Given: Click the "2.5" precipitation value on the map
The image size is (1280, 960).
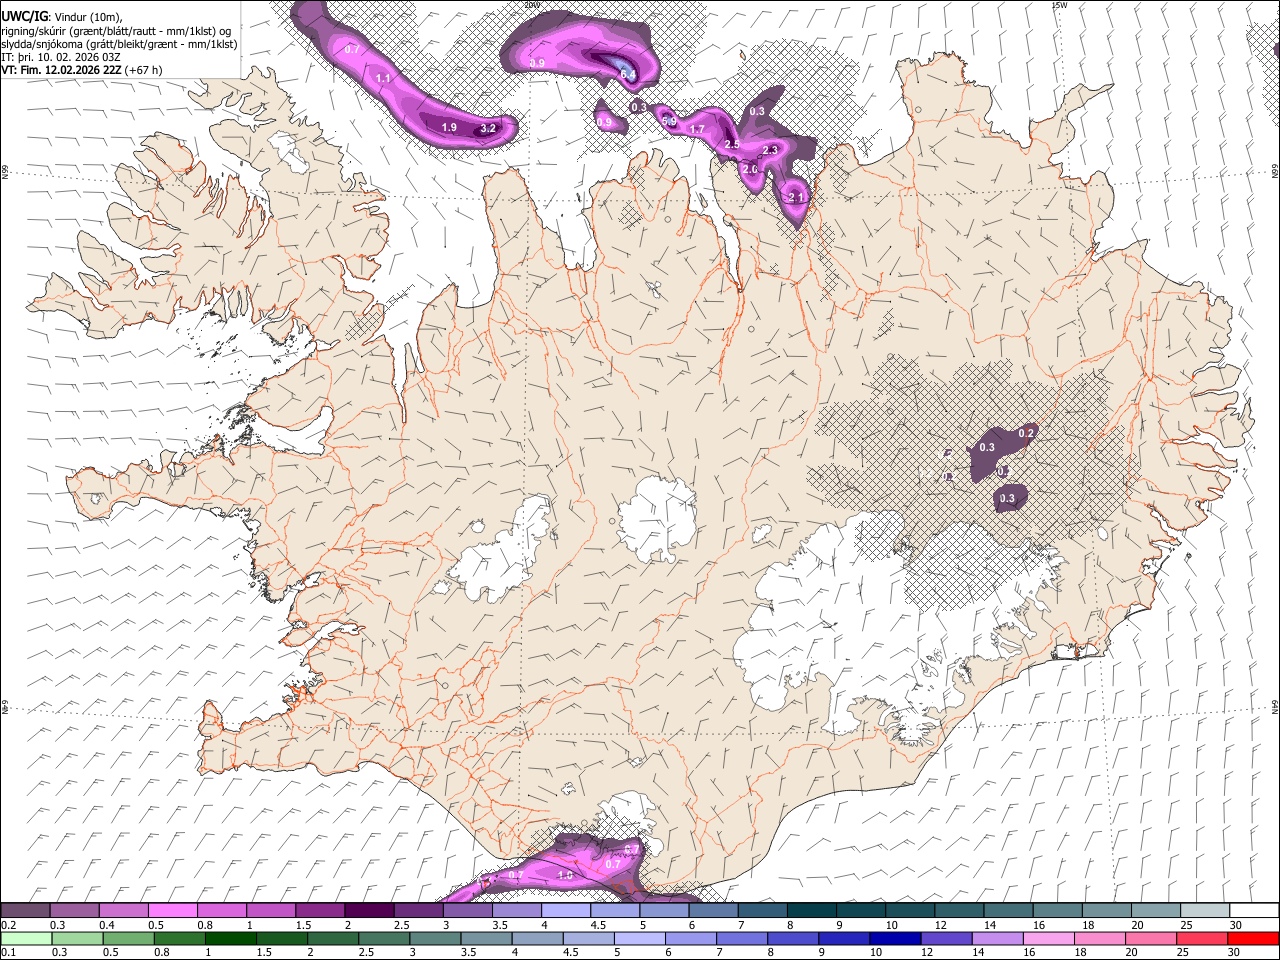Looking at the screenshot, I should [x=732, y=145].
